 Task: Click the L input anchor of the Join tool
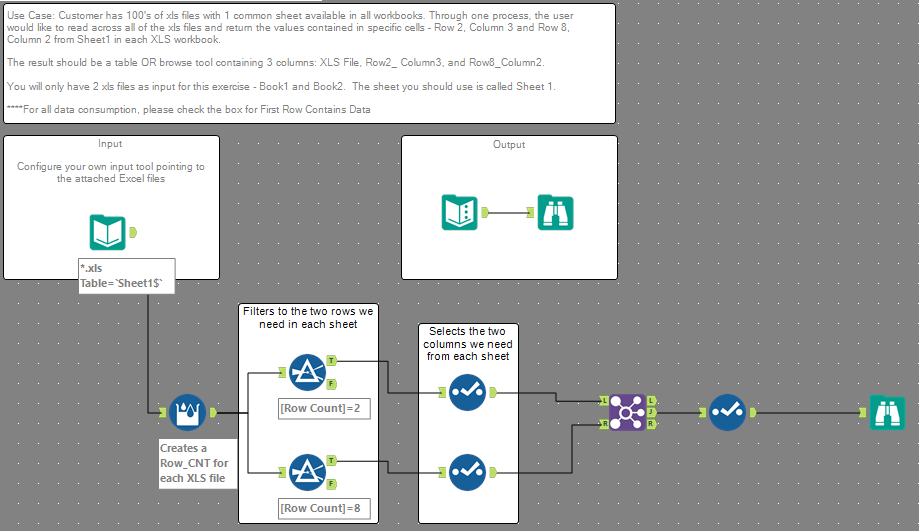point(604,401)
